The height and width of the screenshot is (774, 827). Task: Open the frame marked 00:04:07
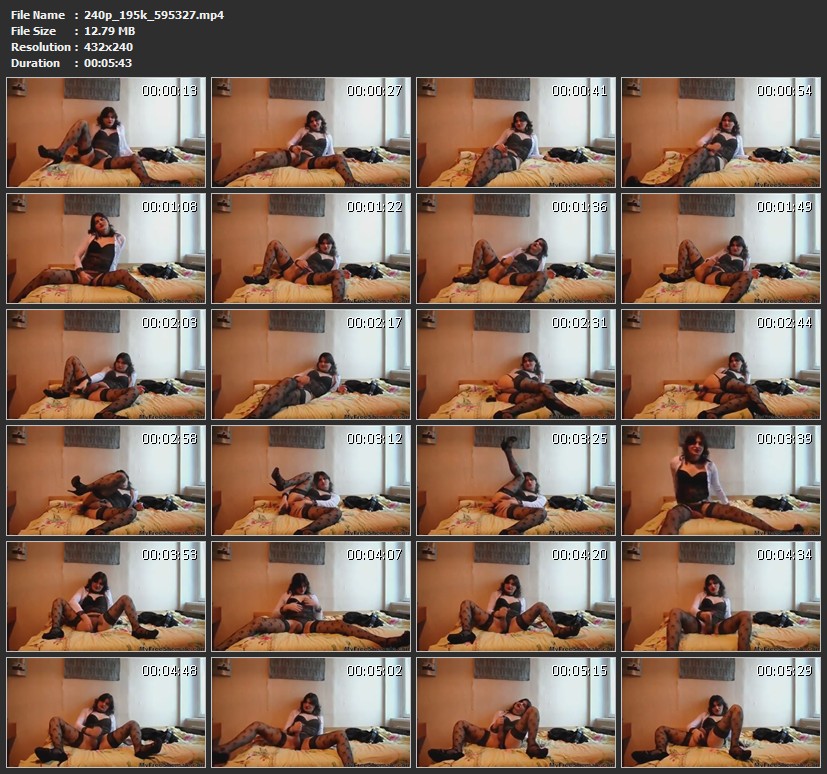click(x=311, y=596)
